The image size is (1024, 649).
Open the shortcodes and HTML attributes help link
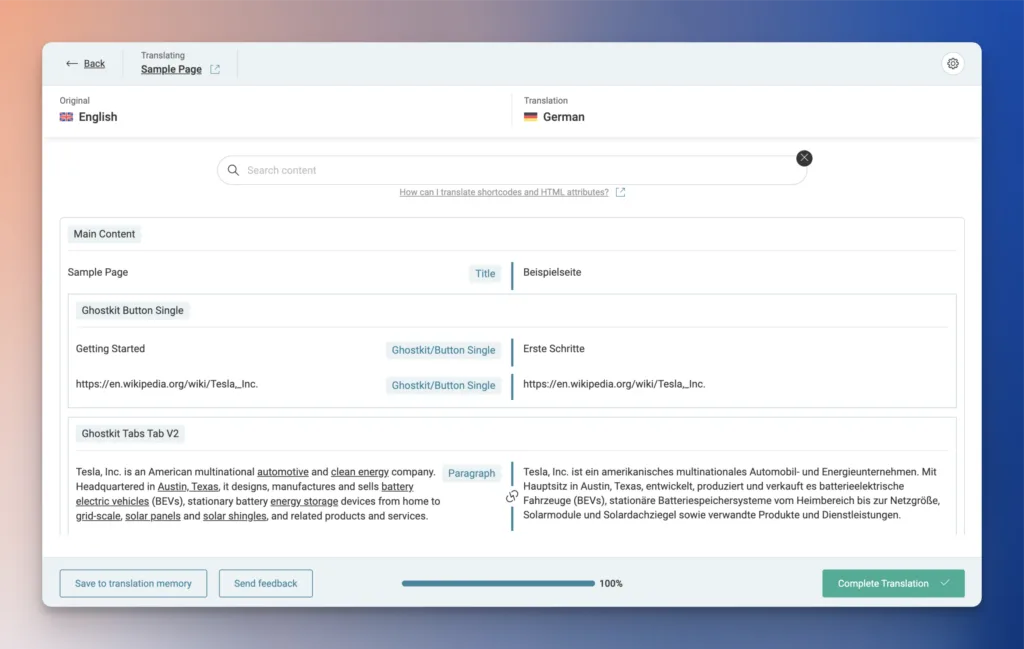[503, 192]
